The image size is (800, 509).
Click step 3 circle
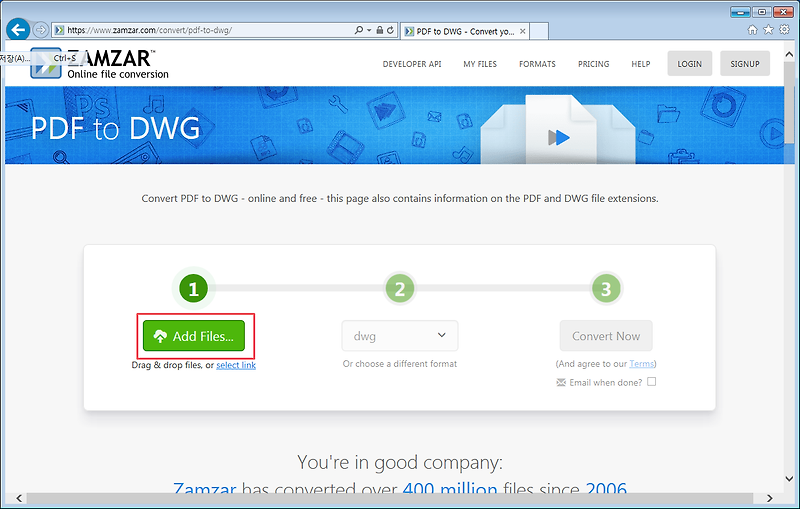[606, 289]
